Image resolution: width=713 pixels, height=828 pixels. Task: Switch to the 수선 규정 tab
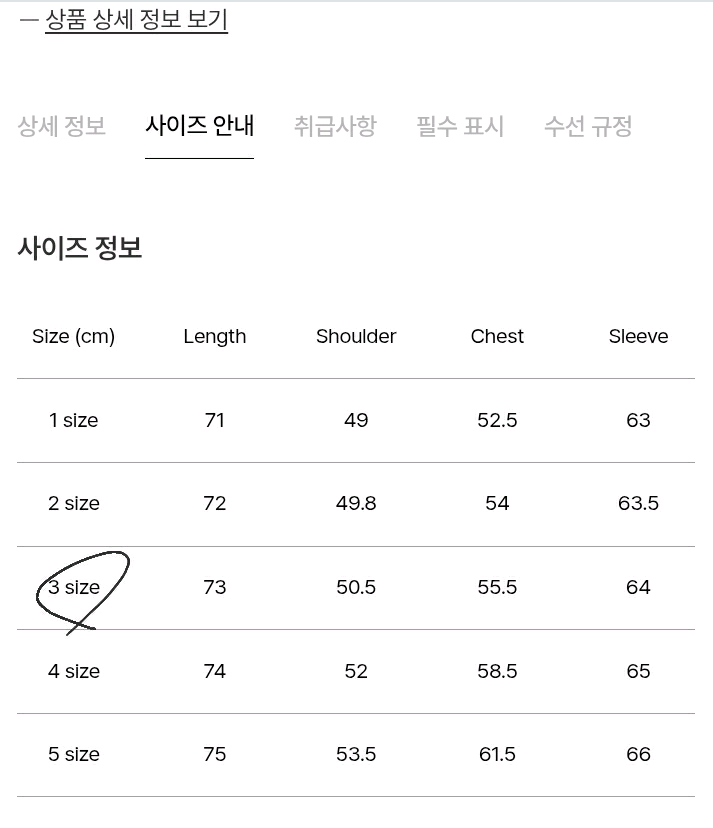click(x=588, y=126)
